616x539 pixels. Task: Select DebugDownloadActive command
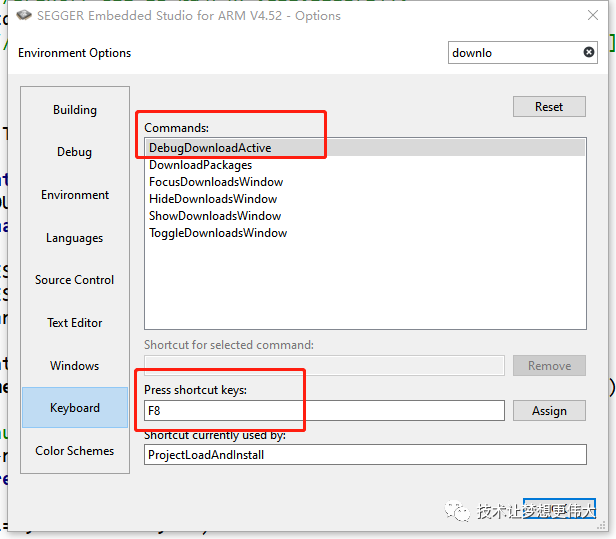365,148
